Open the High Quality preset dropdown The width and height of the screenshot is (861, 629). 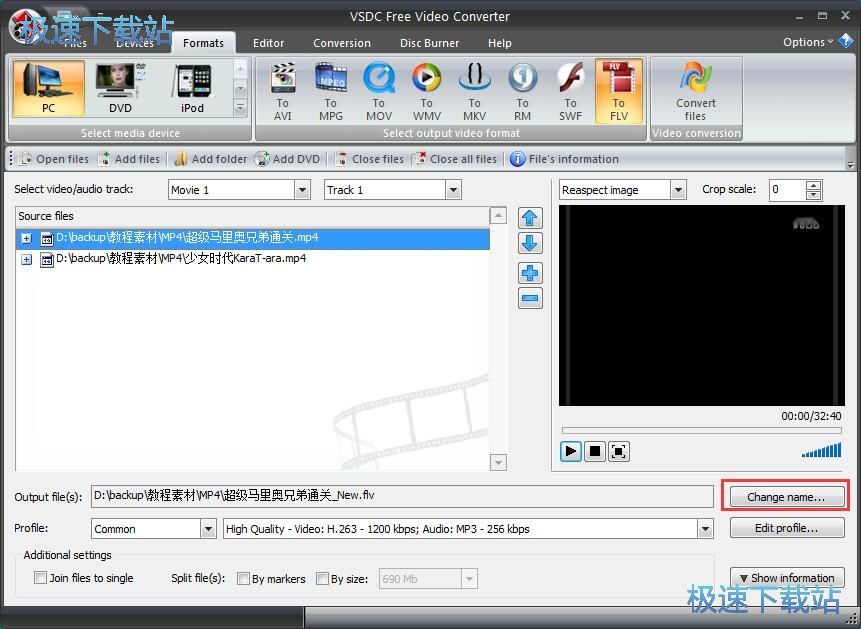coord(705,529)
